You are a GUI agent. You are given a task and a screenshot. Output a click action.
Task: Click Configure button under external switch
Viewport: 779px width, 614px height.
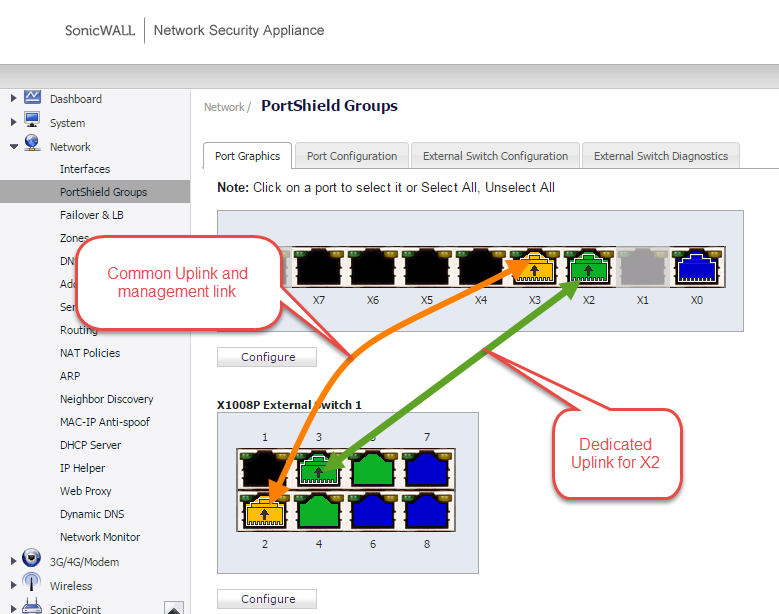pyautogui.click(x=267, y=599)
